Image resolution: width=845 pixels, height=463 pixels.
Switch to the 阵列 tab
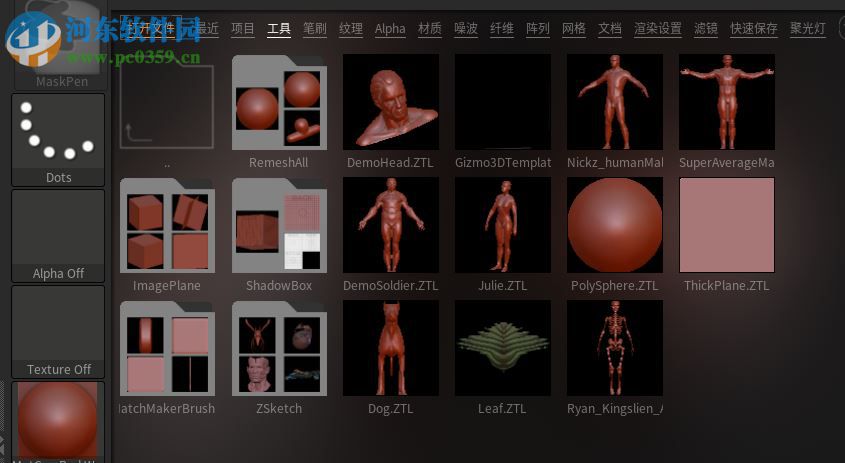(x=538, y=28)
